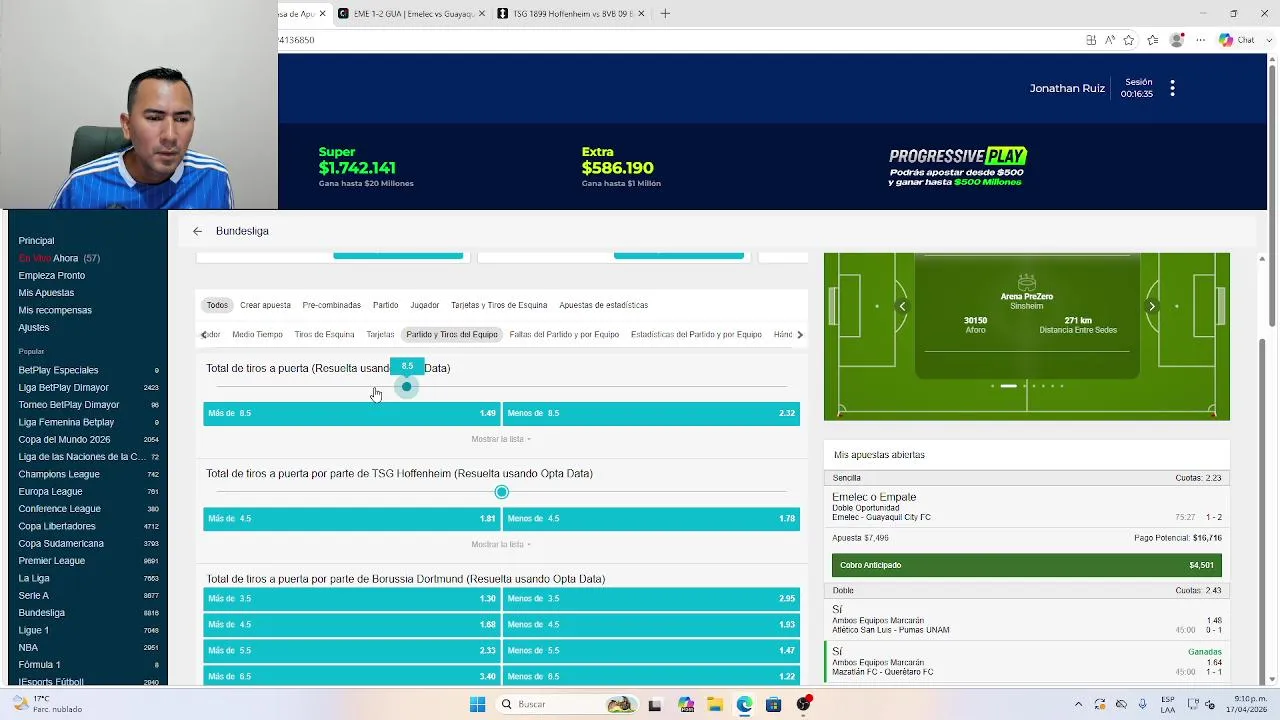Switch to Microsoft Edge on taskbar

point(744,705)
